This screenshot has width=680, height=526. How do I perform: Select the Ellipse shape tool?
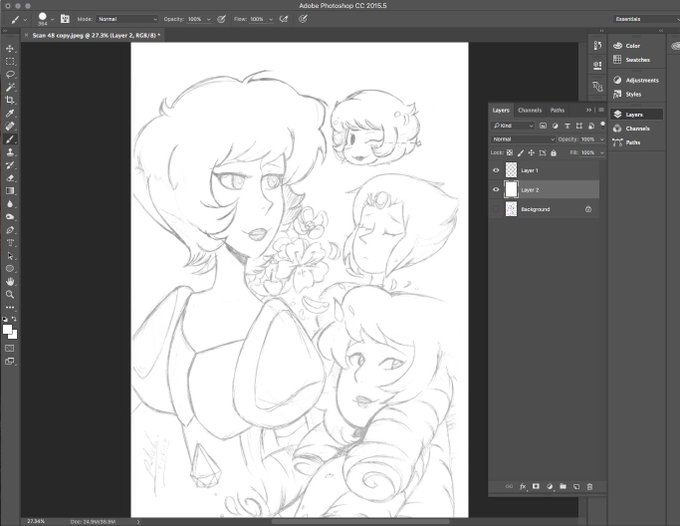(x=10, y=269)
